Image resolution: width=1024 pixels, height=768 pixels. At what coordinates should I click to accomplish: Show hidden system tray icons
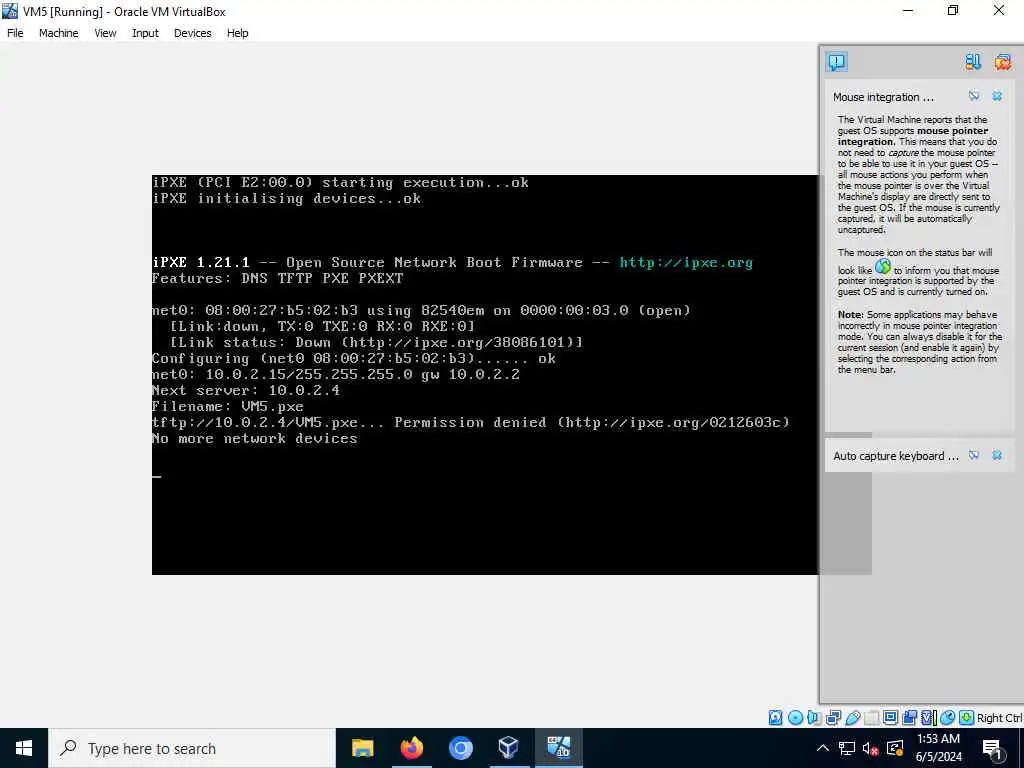(x=823, y=748)
